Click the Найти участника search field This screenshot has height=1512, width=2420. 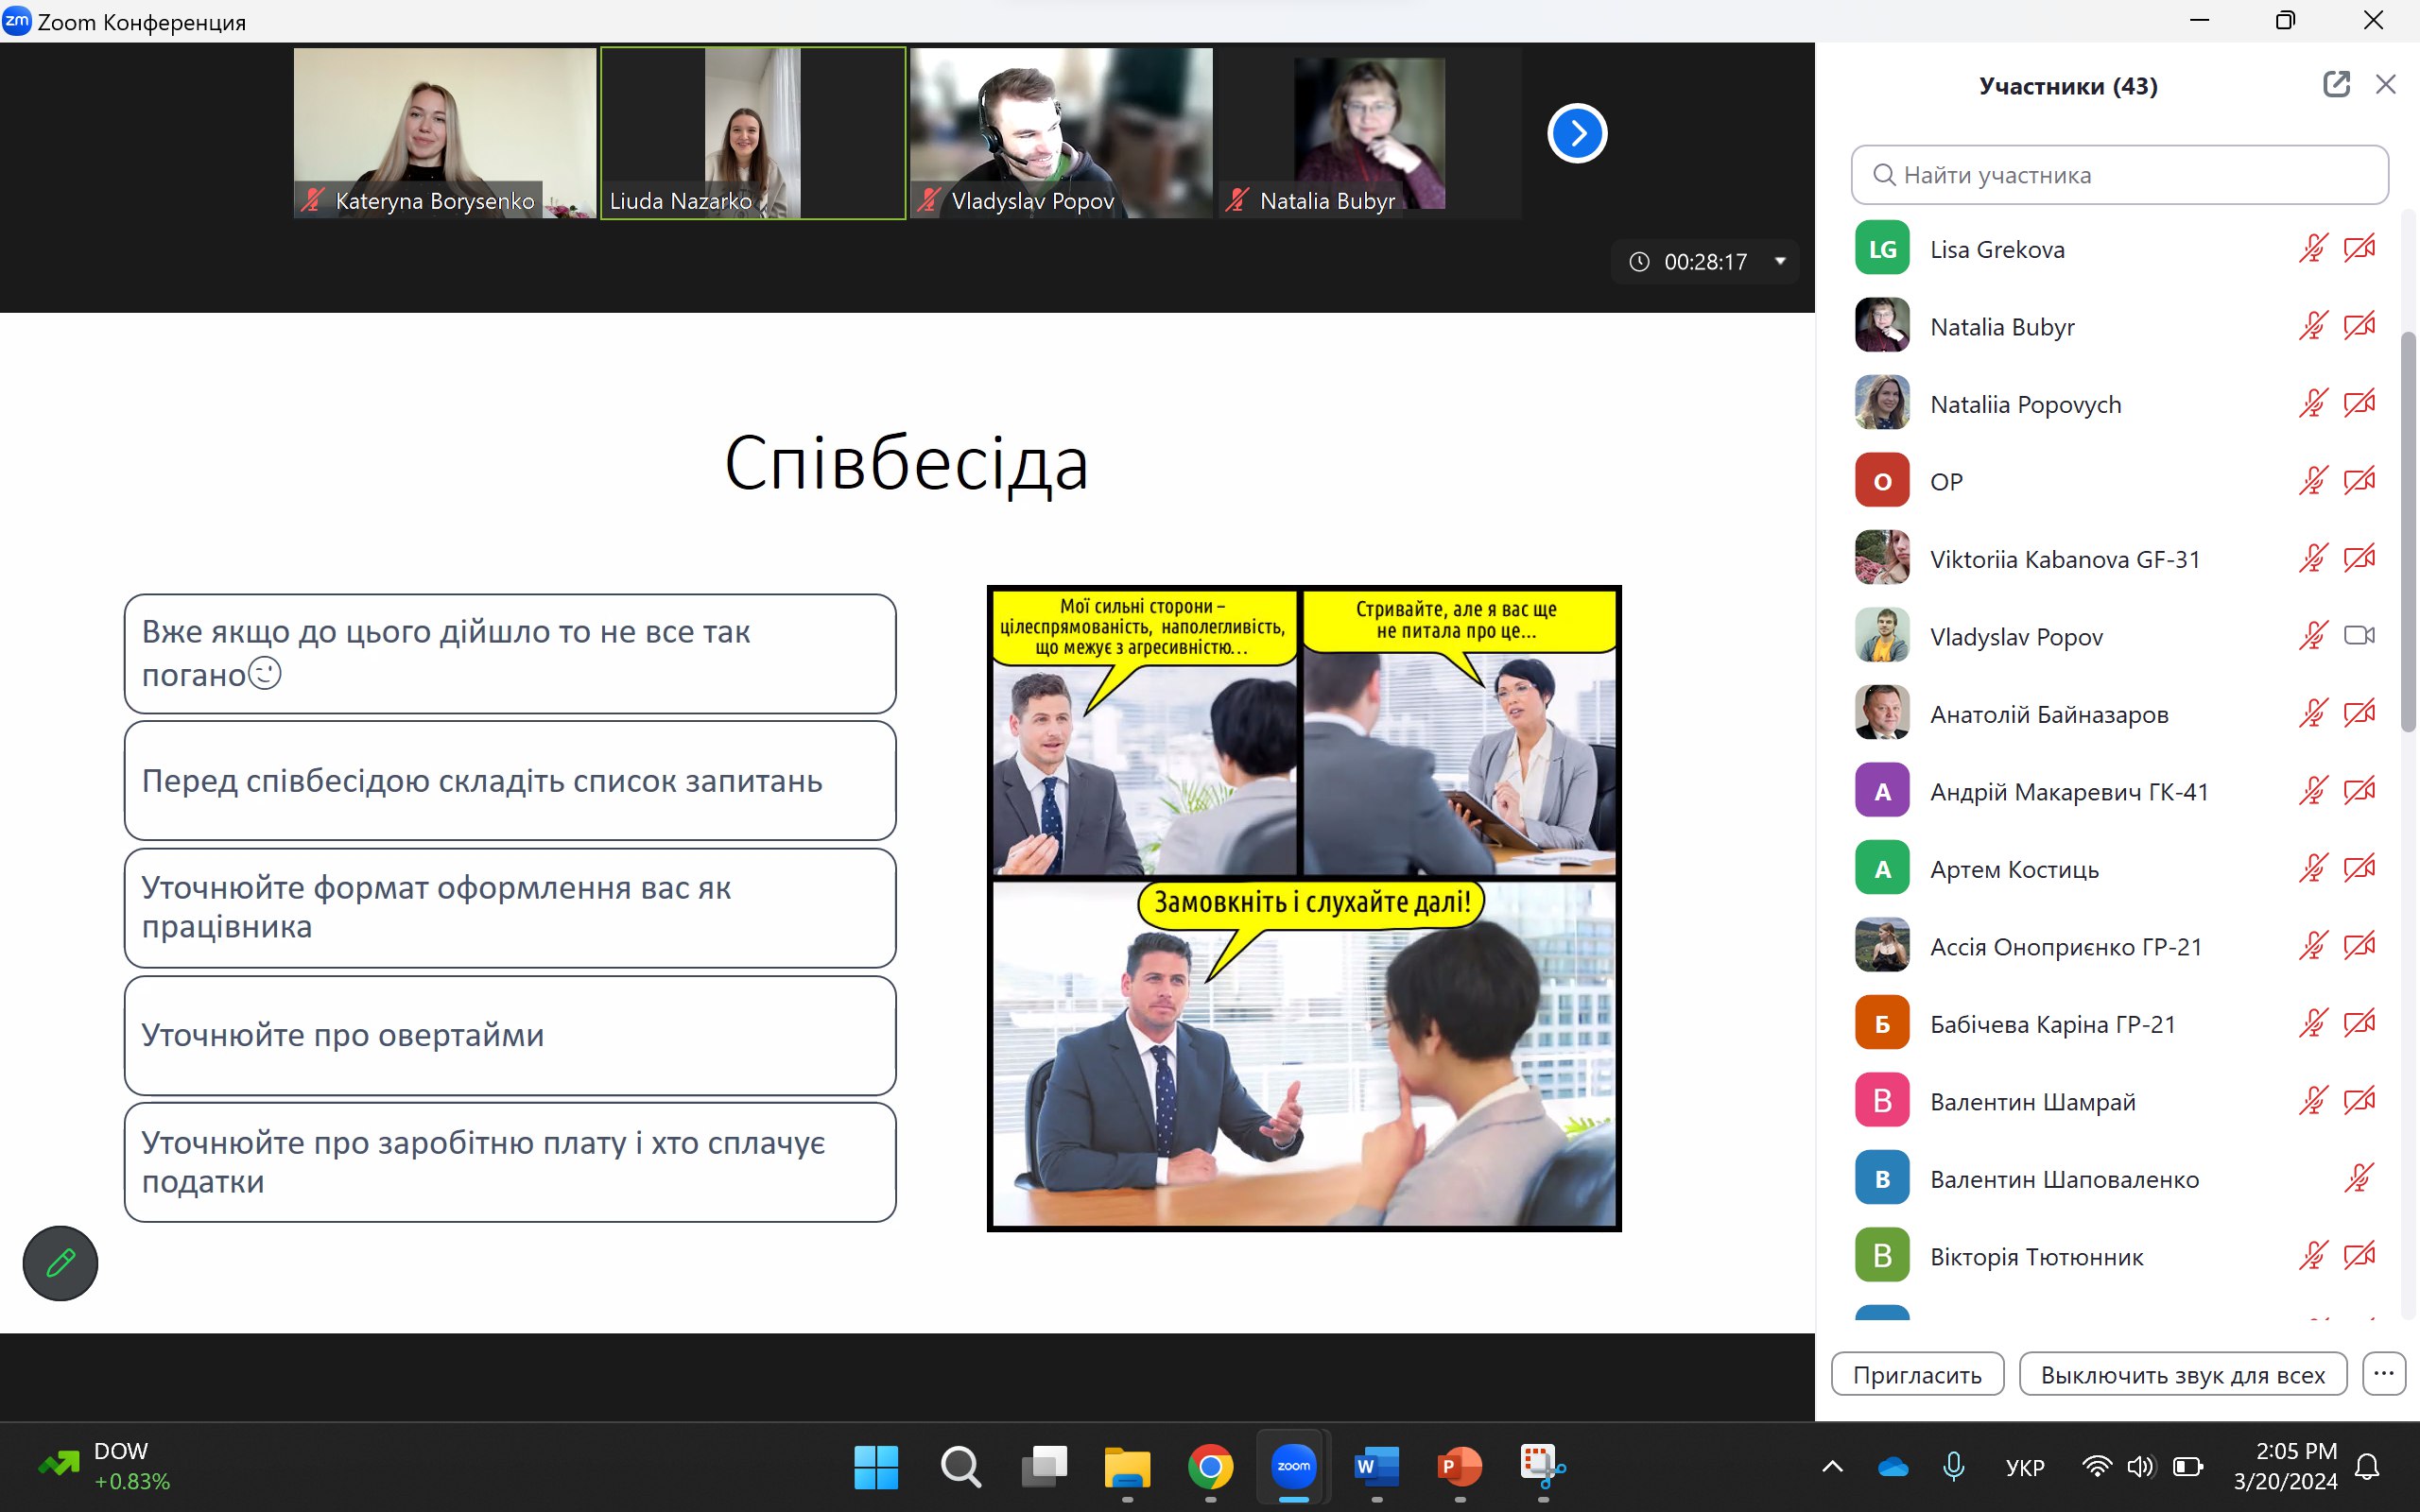pos(2120,175)
